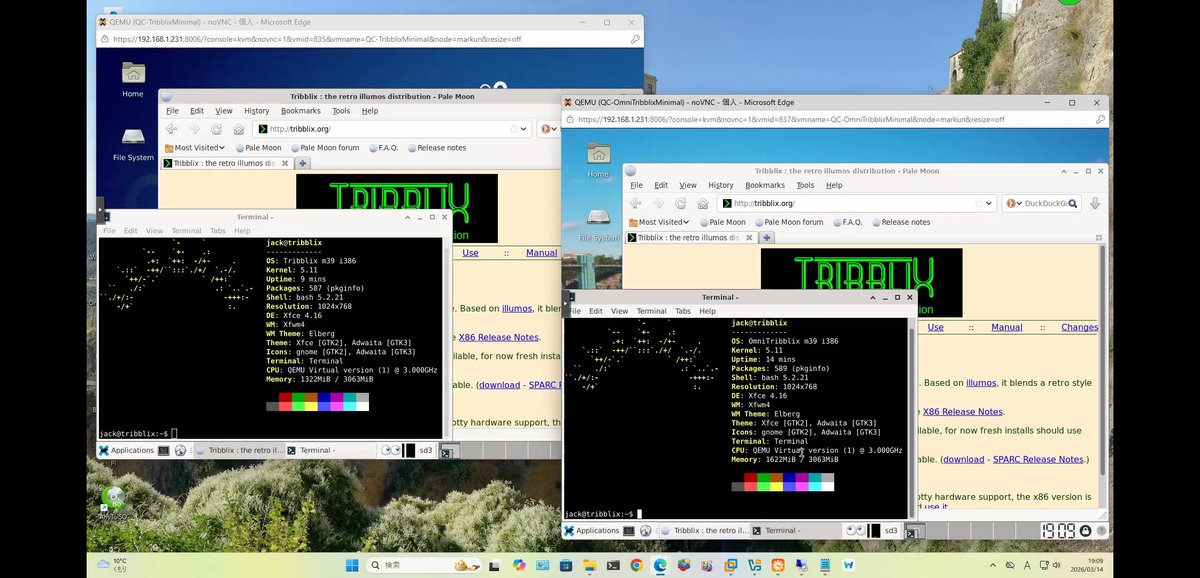Open Microsoft Edge from Windows taskbar
Viewport: 1200px width, 578px height.
pos(660,565)
